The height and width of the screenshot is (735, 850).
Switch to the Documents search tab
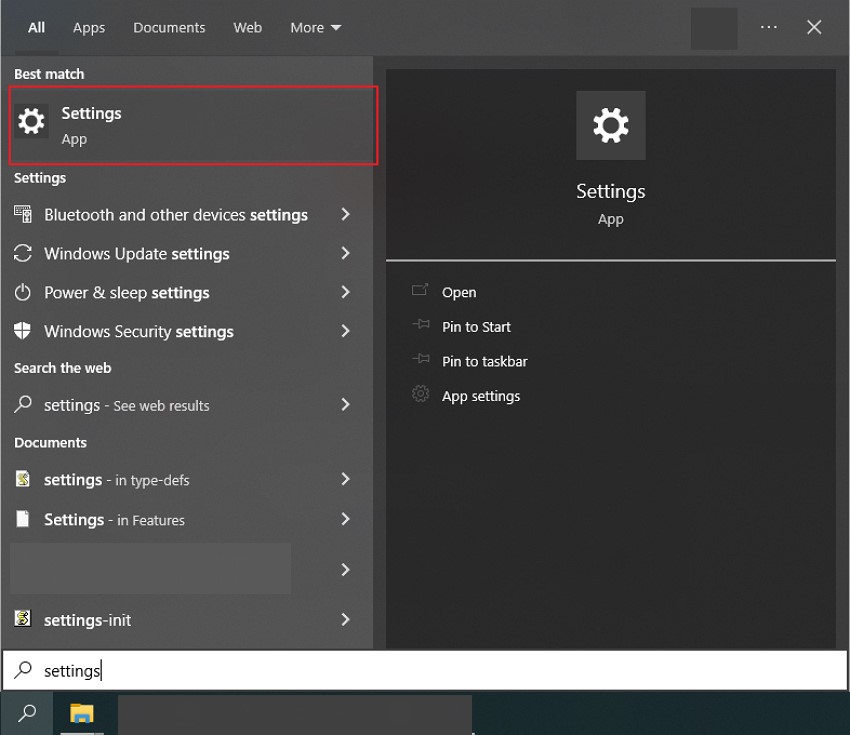coord(169,28)
